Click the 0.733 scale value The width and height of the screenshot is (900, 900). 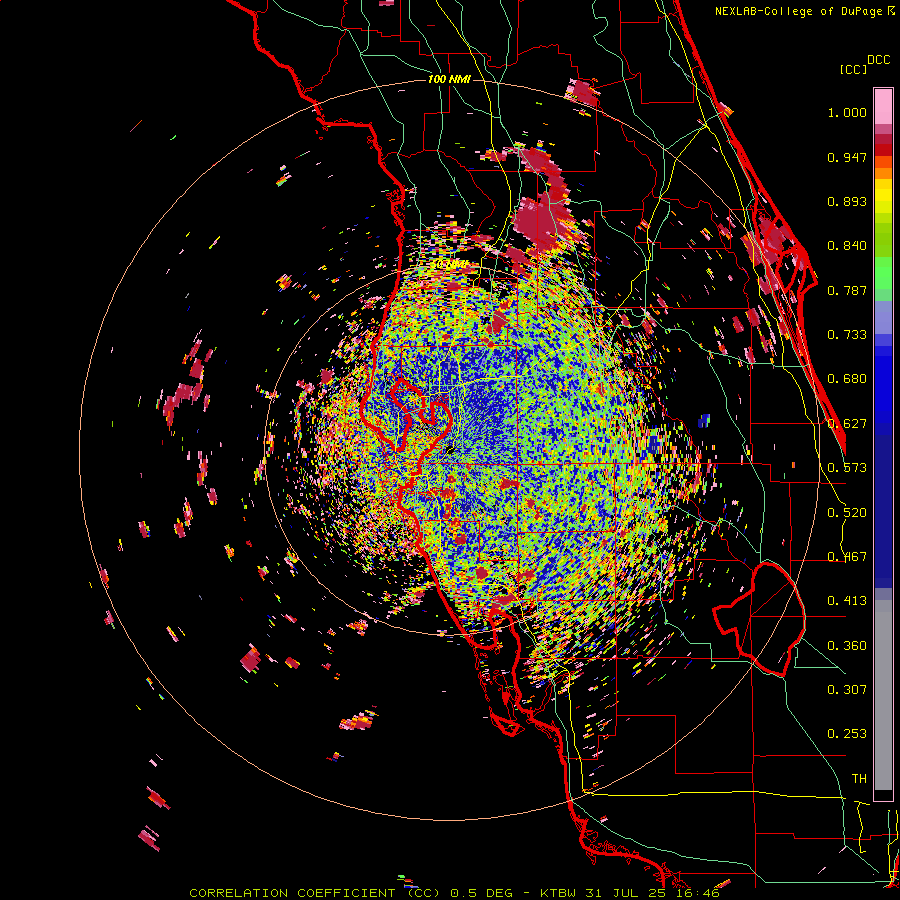click(x=847, y=335)
